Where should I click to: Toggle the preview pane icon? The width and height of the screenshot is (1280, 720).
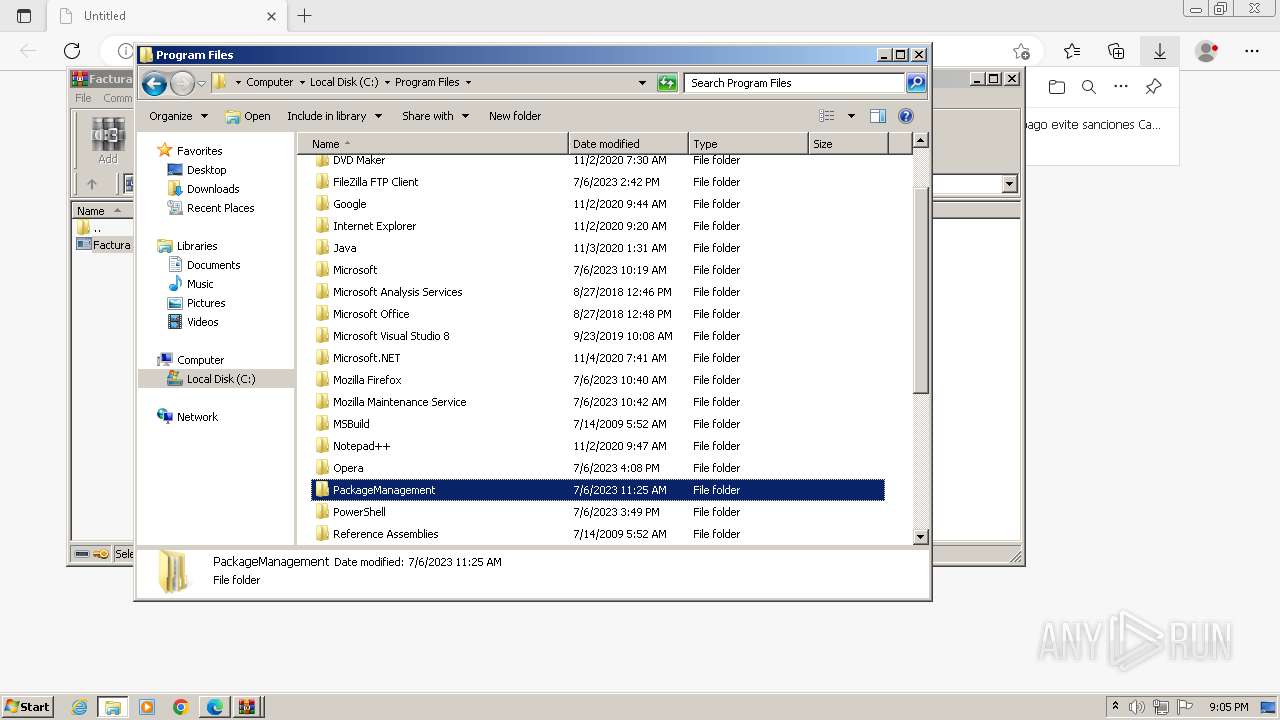tap(877, 116)
